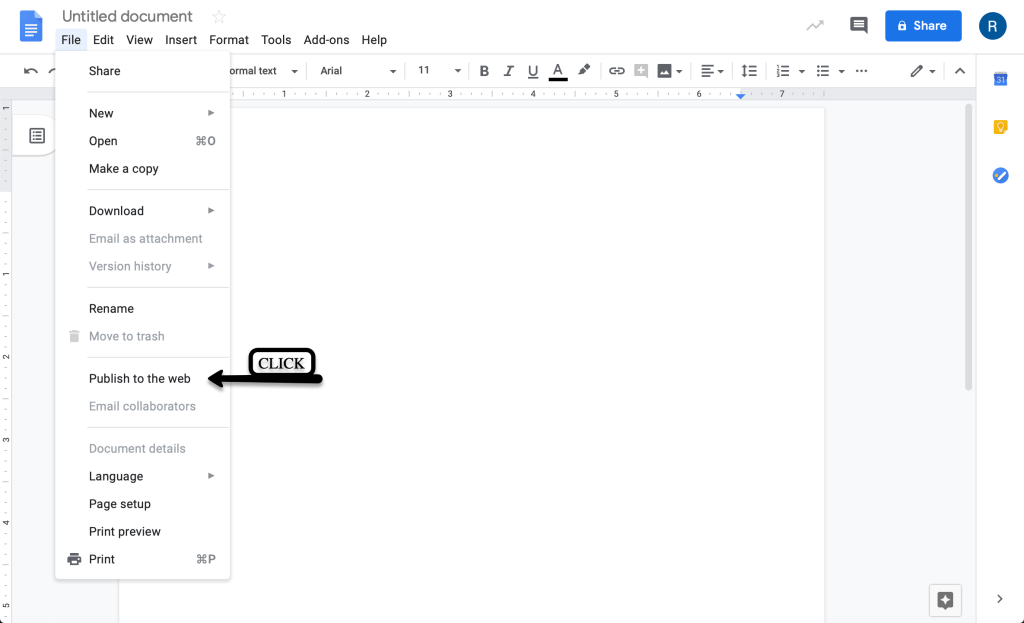Open the document outline icon
Viewport: 1024px width, 623px height.
point(37,136)
